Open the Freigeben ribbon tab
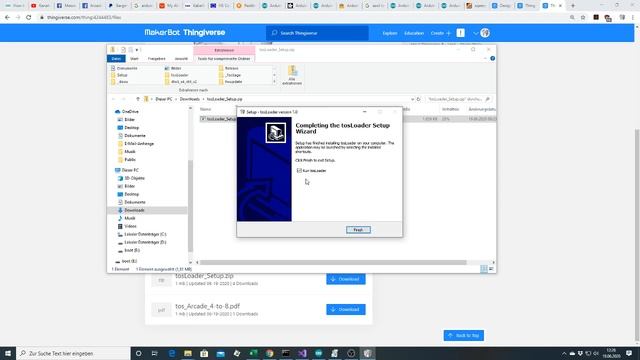 click(x=156, y=59)
